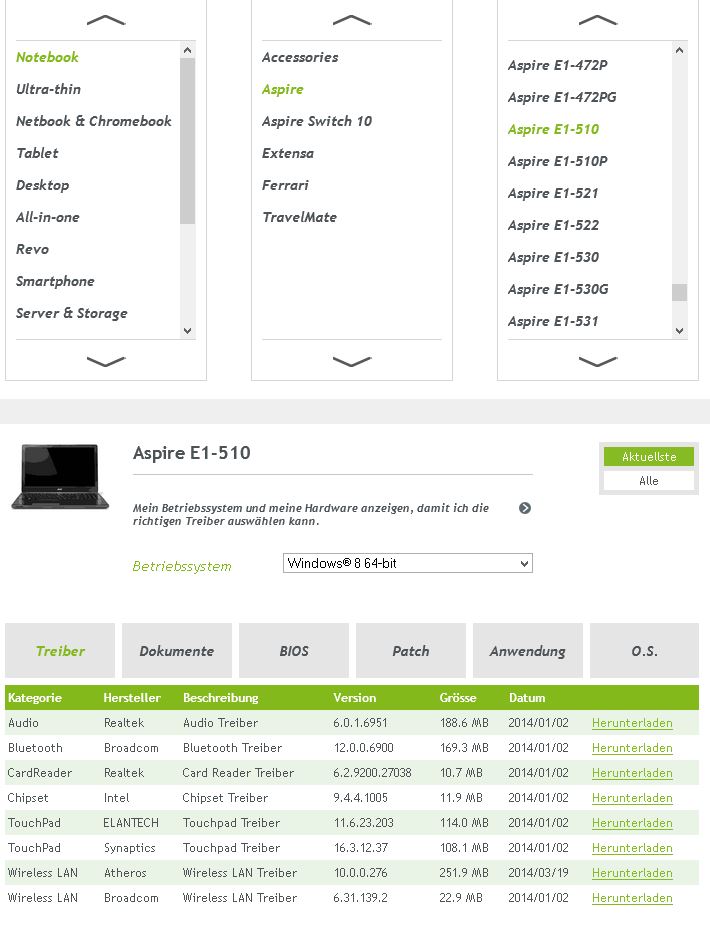
Task: Click the Version column header
Action: click(354, 697)
